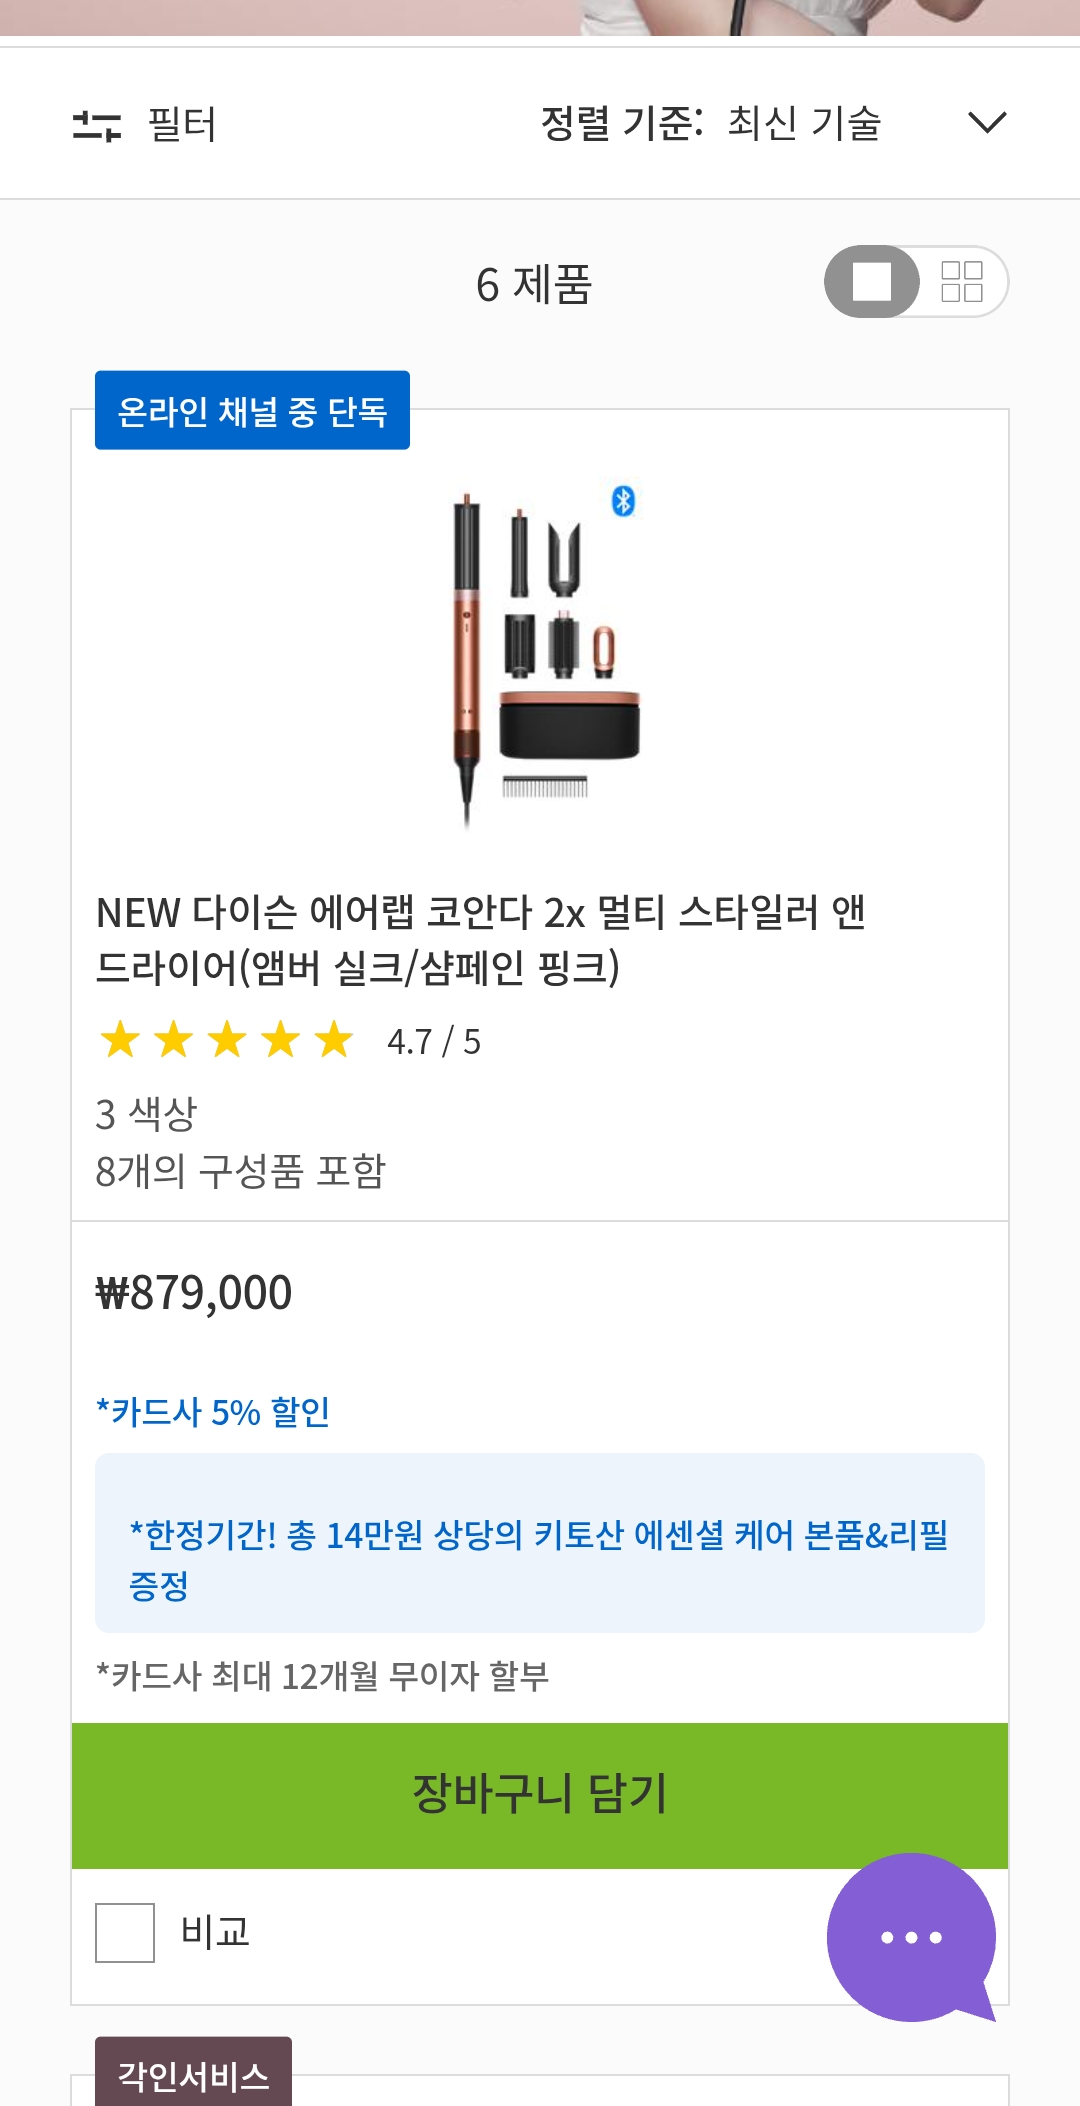Image resolution: width=1080 pixels, height=2106 pixels.
Task: Tap the 필터 filter label
Action: click(182, 125)
